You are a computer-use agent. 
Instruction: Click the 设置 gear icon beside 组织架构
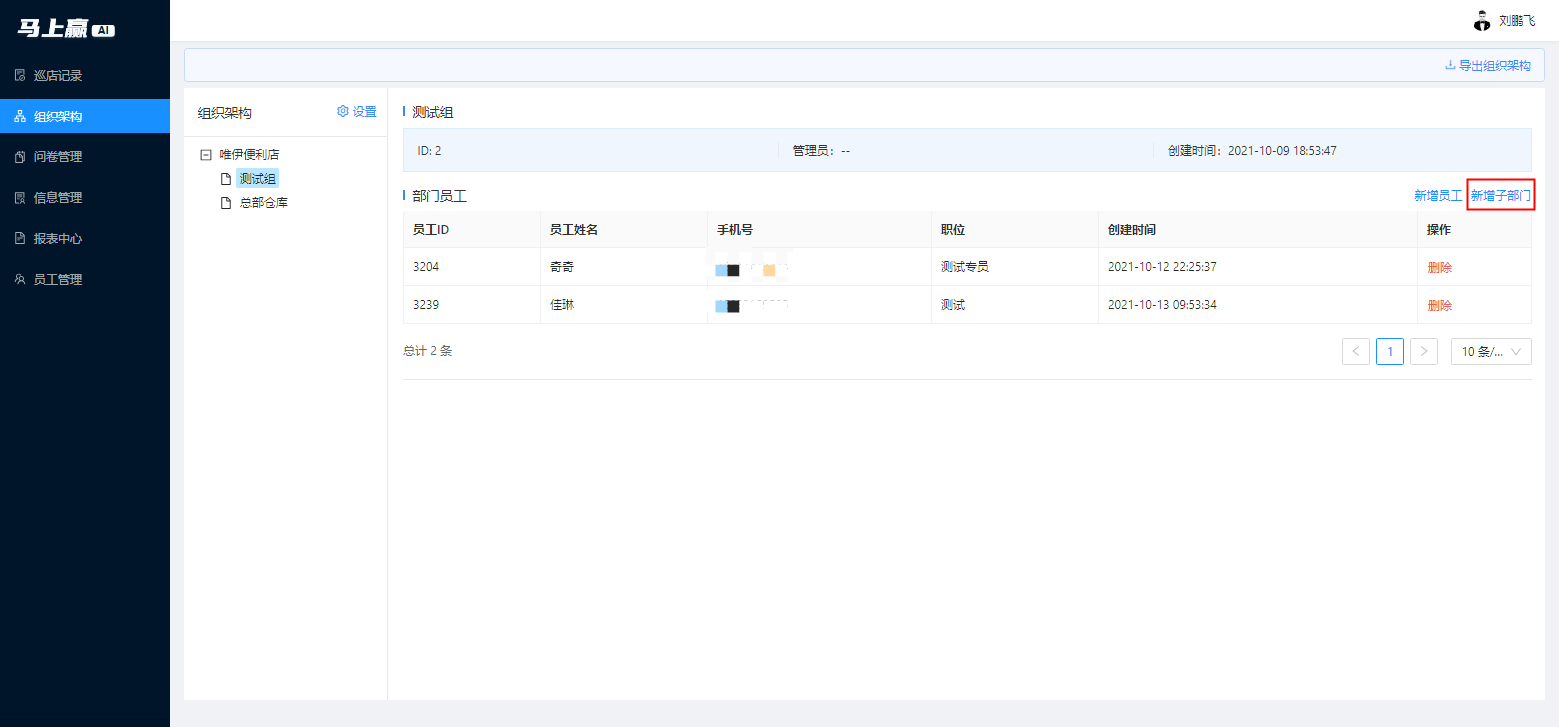coord(343,111)
